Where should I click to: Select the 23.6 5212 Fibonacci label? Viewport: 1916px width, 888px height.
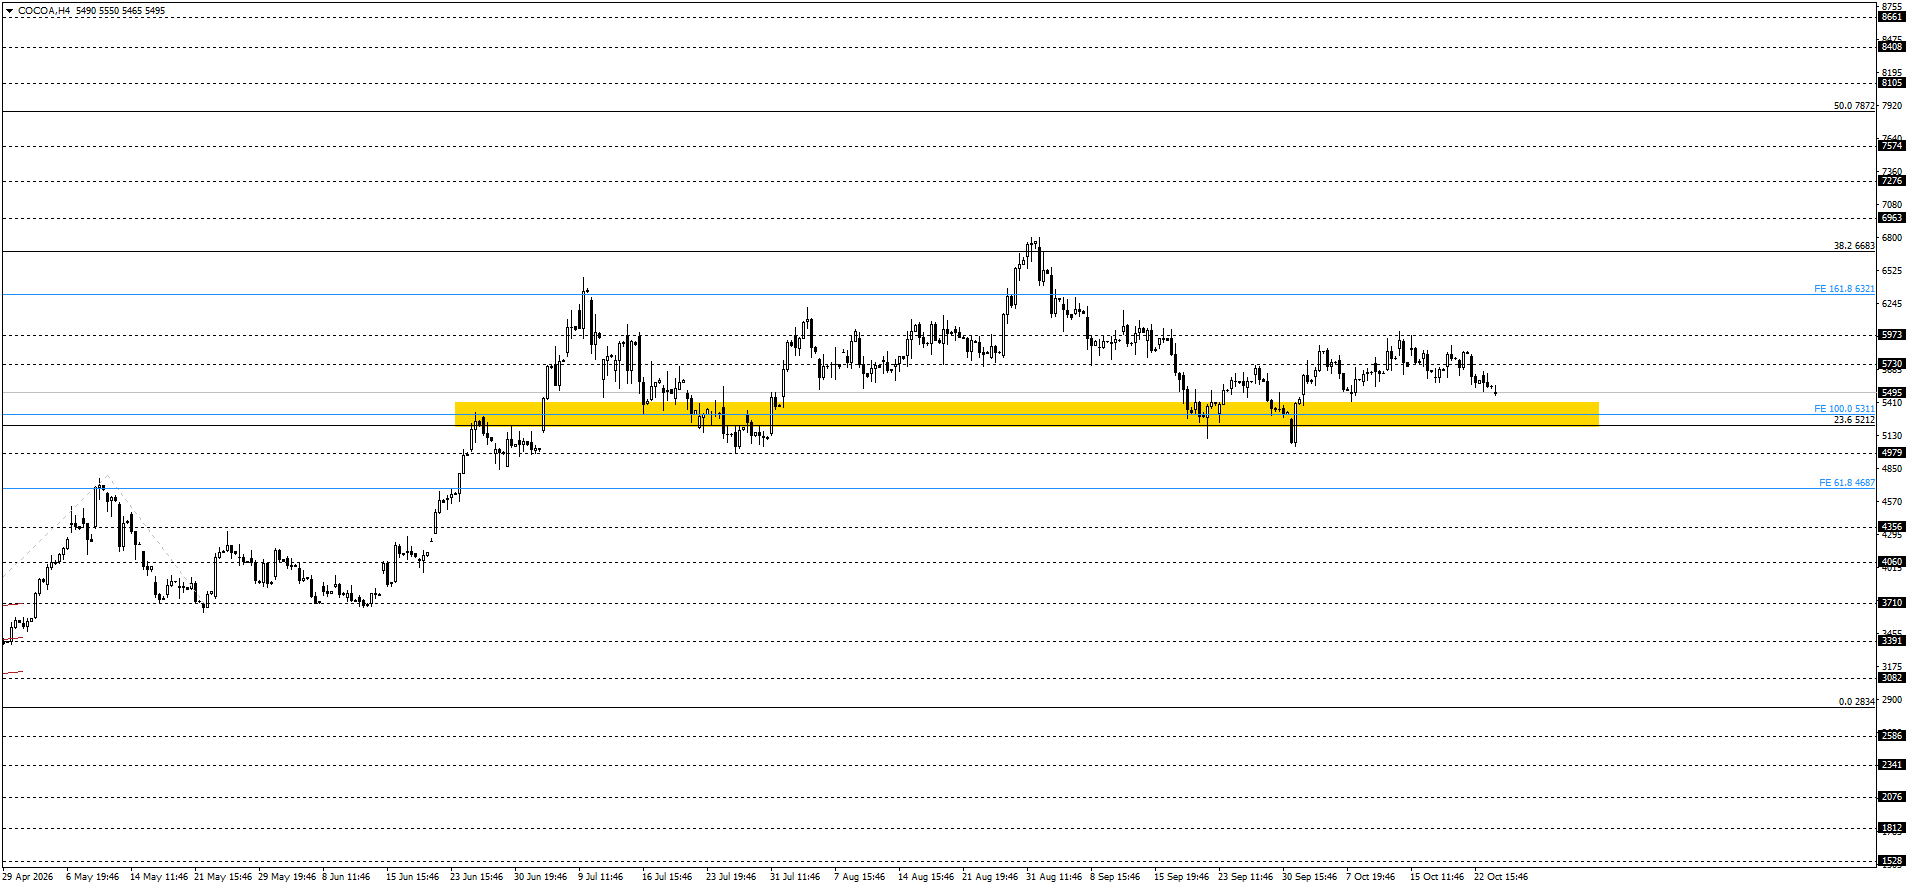[1854, 420]
